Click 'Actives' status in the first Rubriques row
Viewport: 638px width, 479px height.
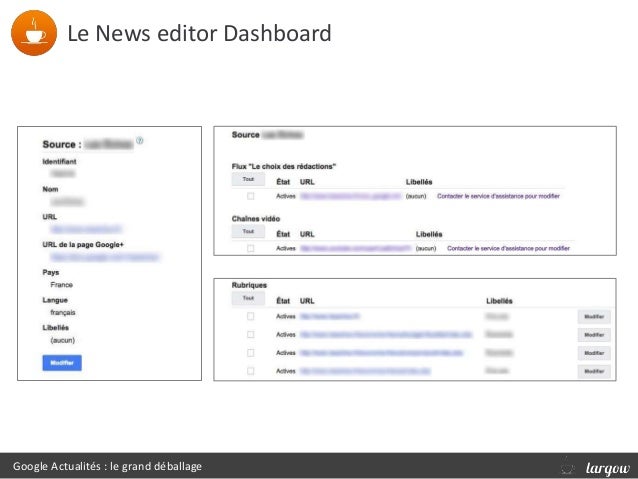[286, 316]
